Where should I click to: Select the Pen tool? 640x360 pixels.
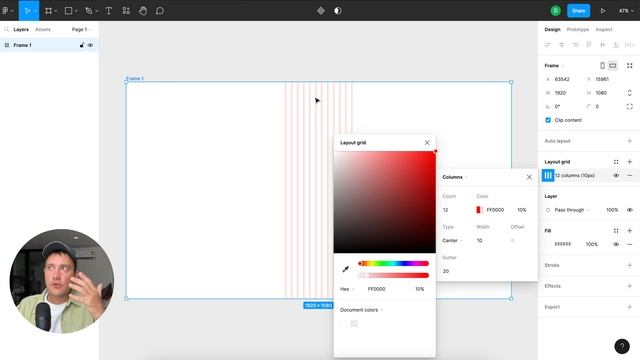click(x=89, y=11)
